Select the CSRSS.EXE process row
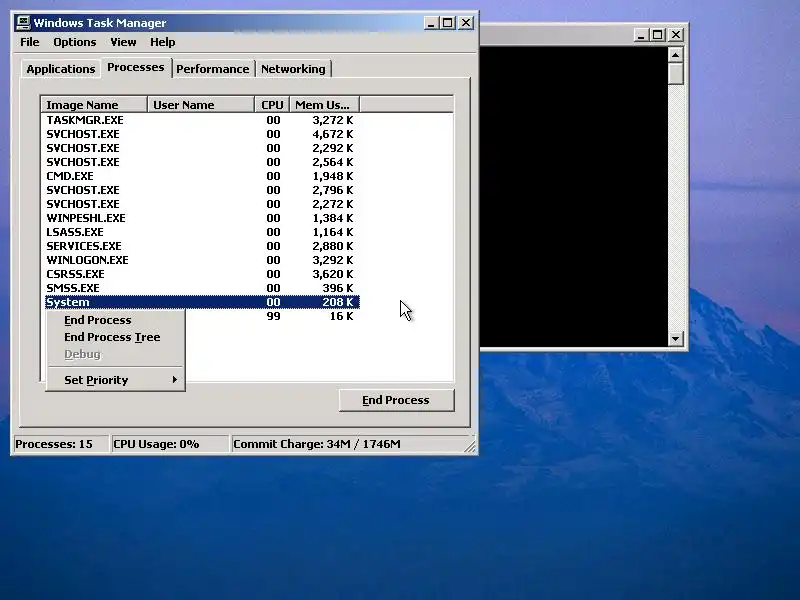Viewport: 800px width, 600px height. coord(202,274)
